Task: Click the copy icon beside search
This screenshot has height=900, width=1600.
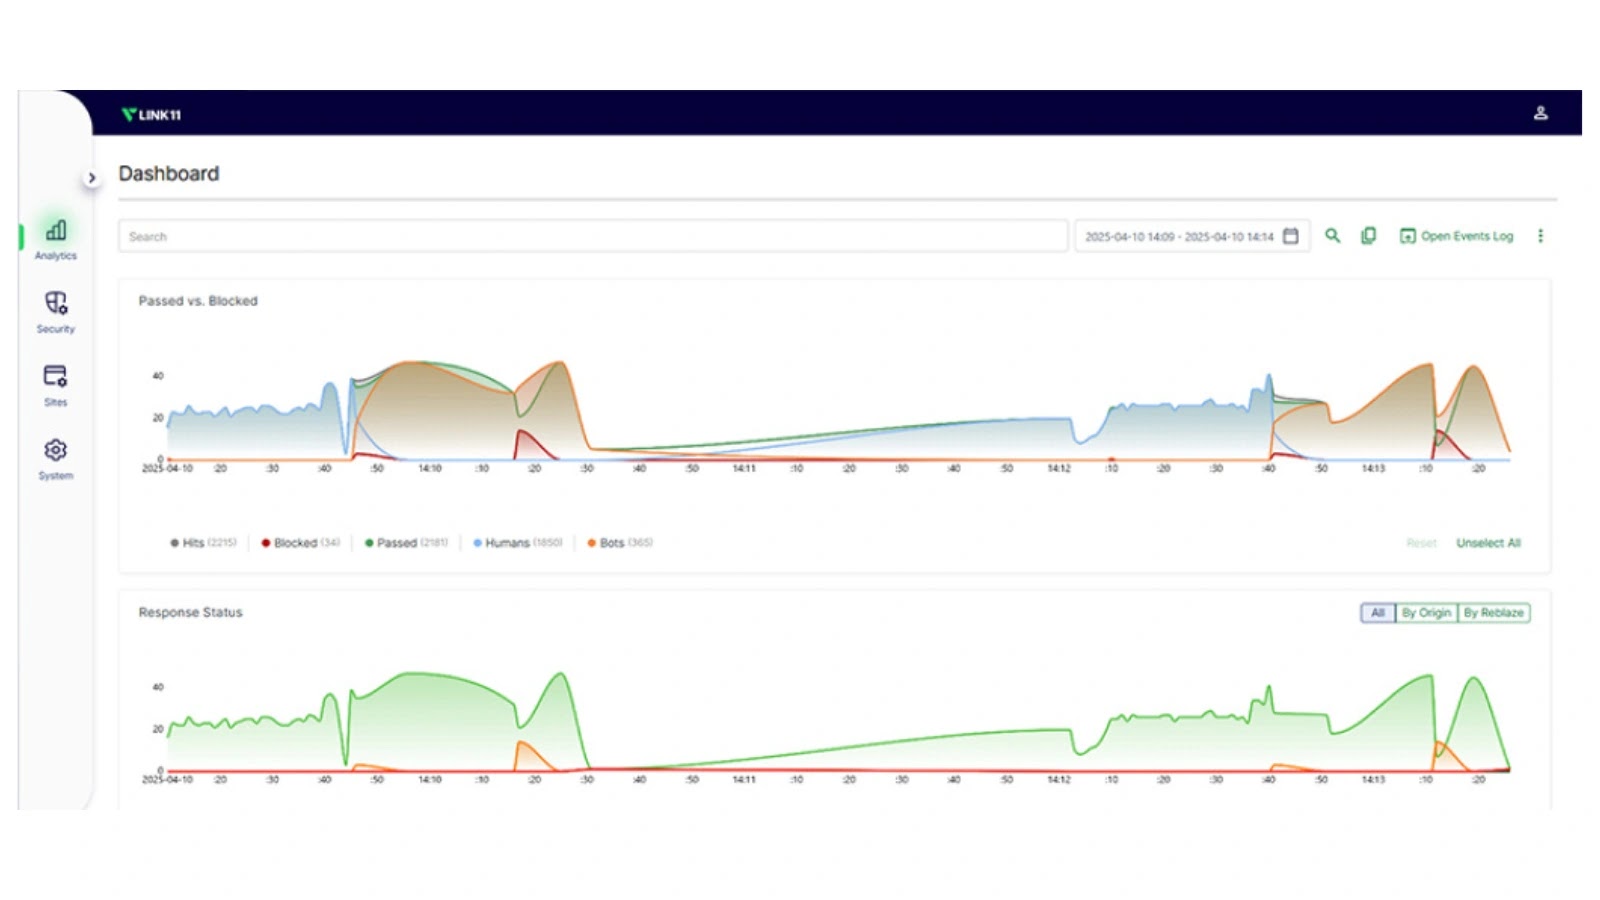Action: pos(1368,236)
